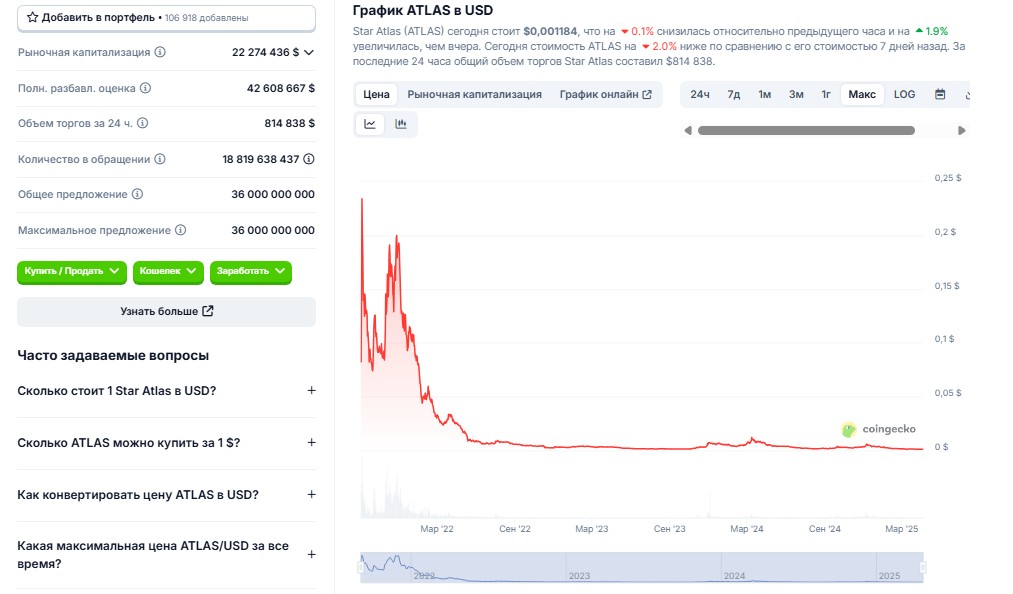Click the market cap value 22 274 436 $
Viewport: 1013px width, 594px height.
[266, 52]
